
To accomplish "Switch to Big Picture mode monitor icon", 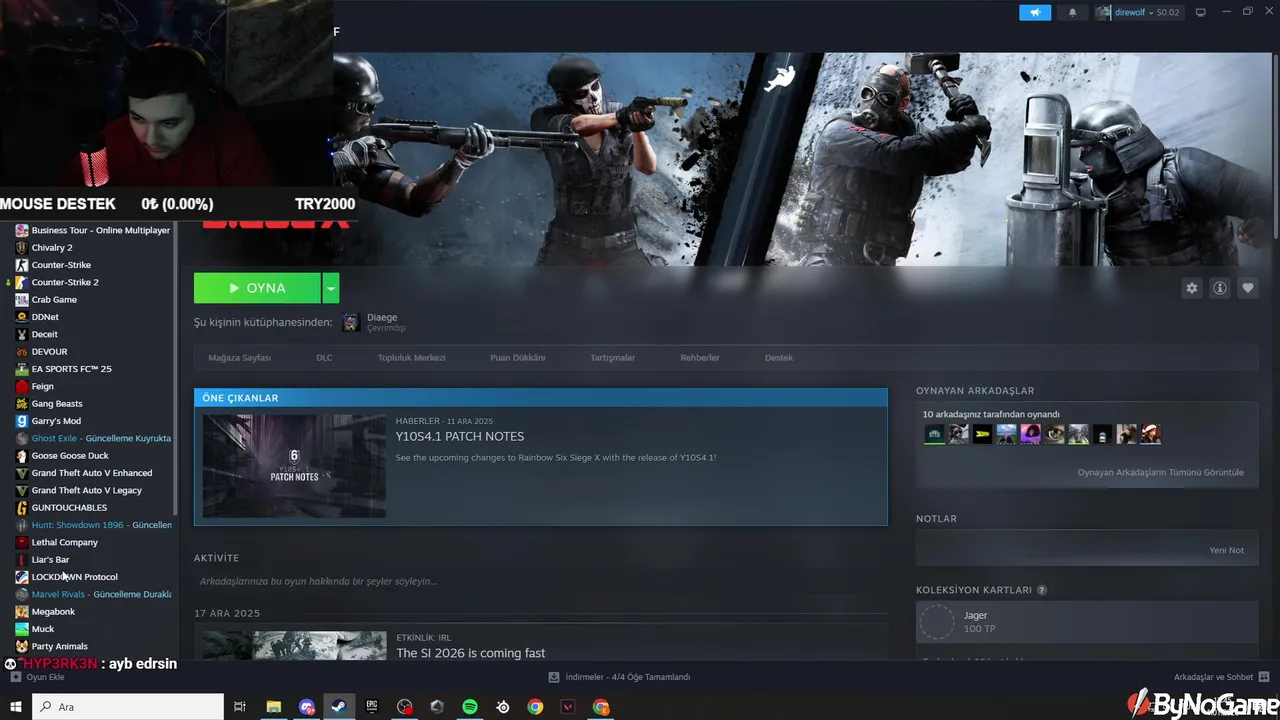I will pos(1201,12).
